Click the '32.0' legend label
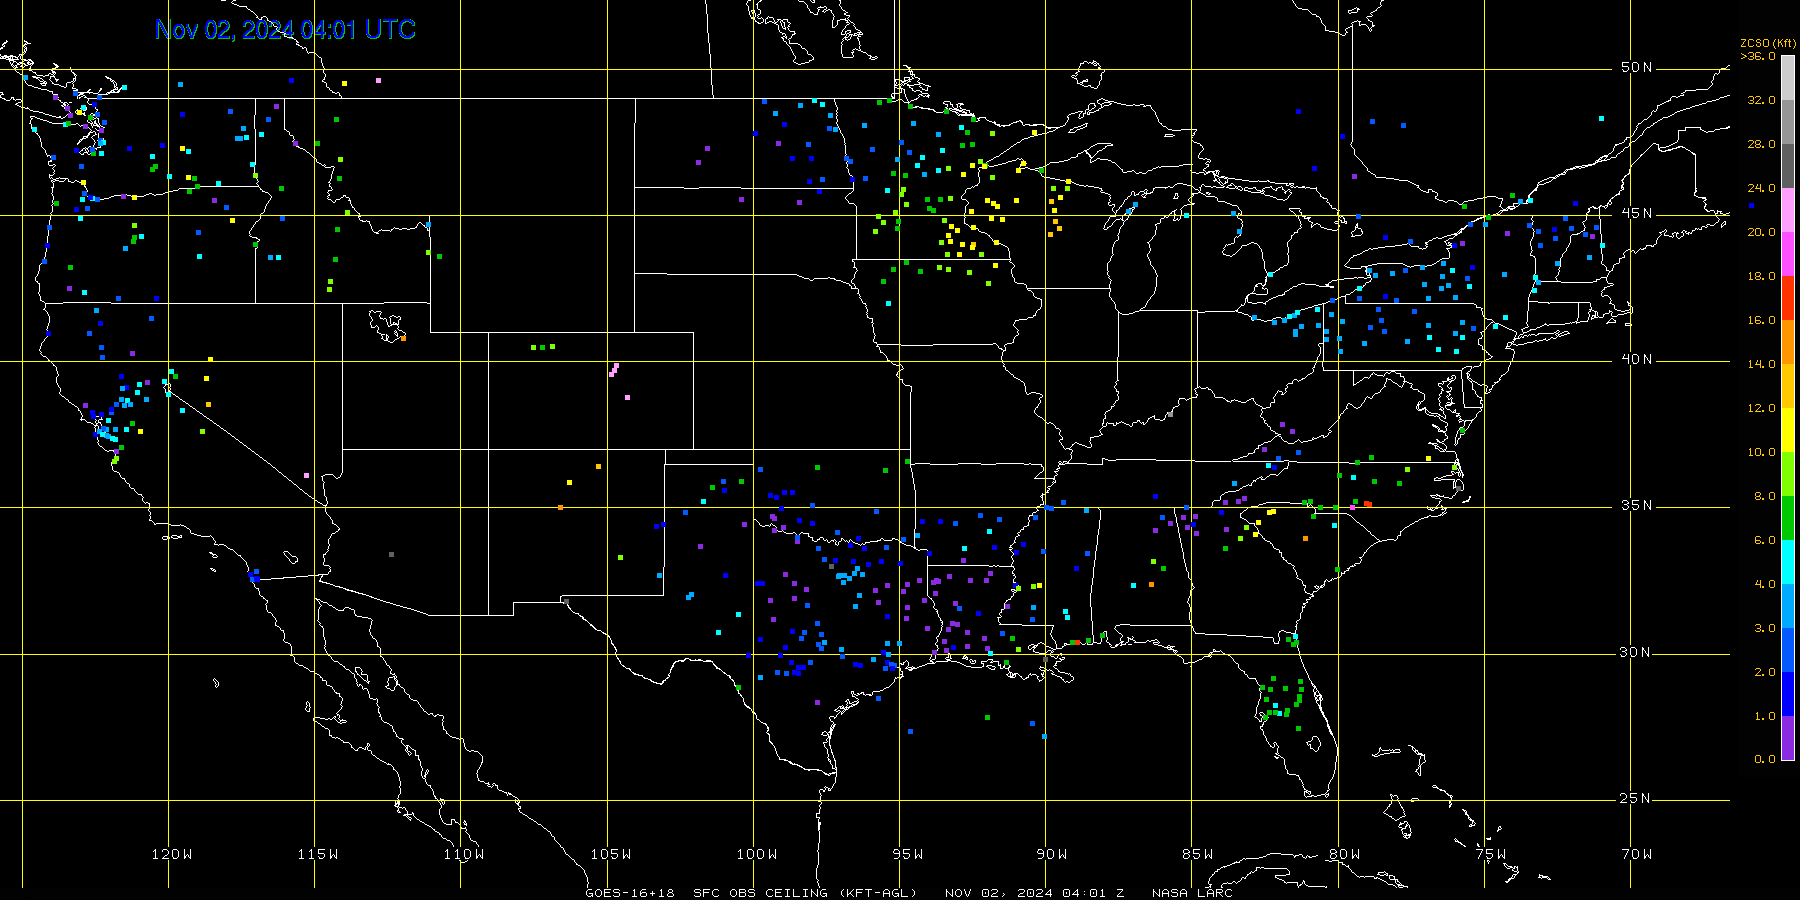Image resolution: width=1800 pixels, height=900 pixels. point(1761,100)
